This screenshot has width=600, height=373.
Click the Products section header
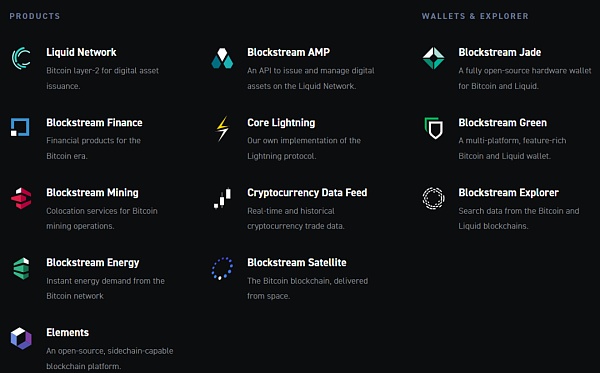[35, 16]
